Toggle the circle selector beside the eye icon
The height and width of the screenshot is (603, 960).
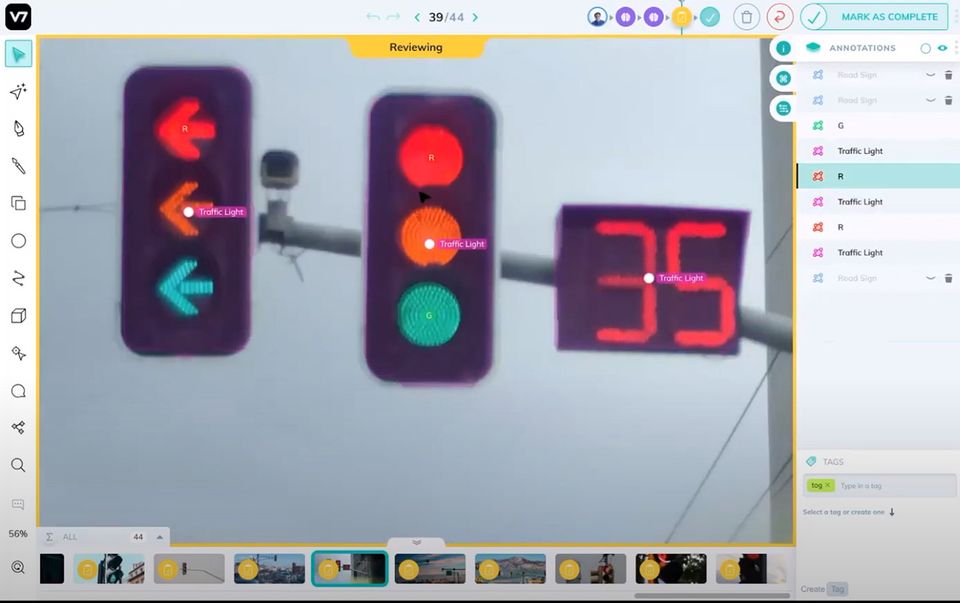(x=926, y=47)
